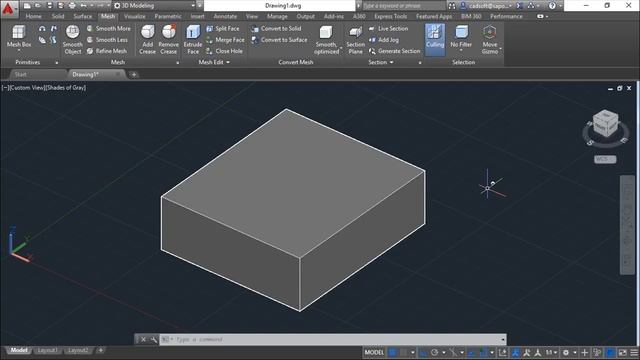Expand the Mesh Edit panel
The height and width of the screenshot is (360, 640).
pyautogui.click(x=214, y=62)
